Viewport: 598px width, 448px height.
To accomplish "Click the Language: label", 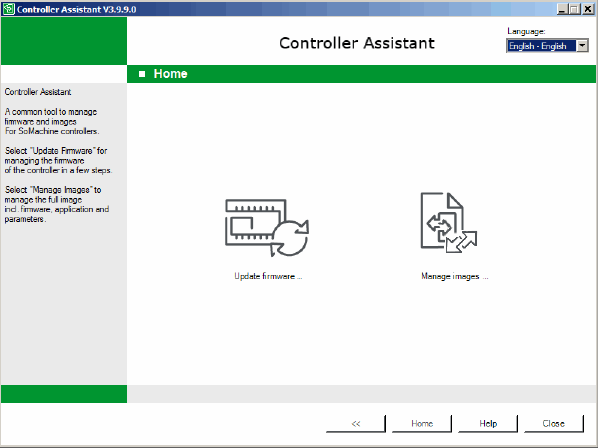I will tap(526, 31).
